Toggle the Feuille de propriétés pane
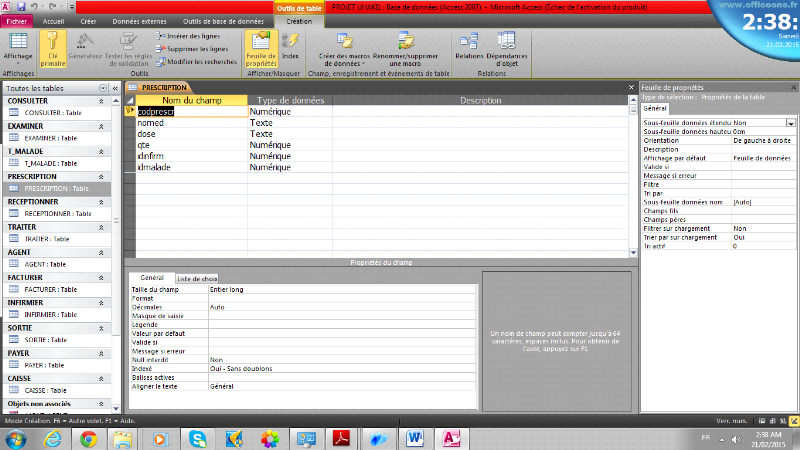800x450 pixels. pyautogui.click(x=261, y=45)
